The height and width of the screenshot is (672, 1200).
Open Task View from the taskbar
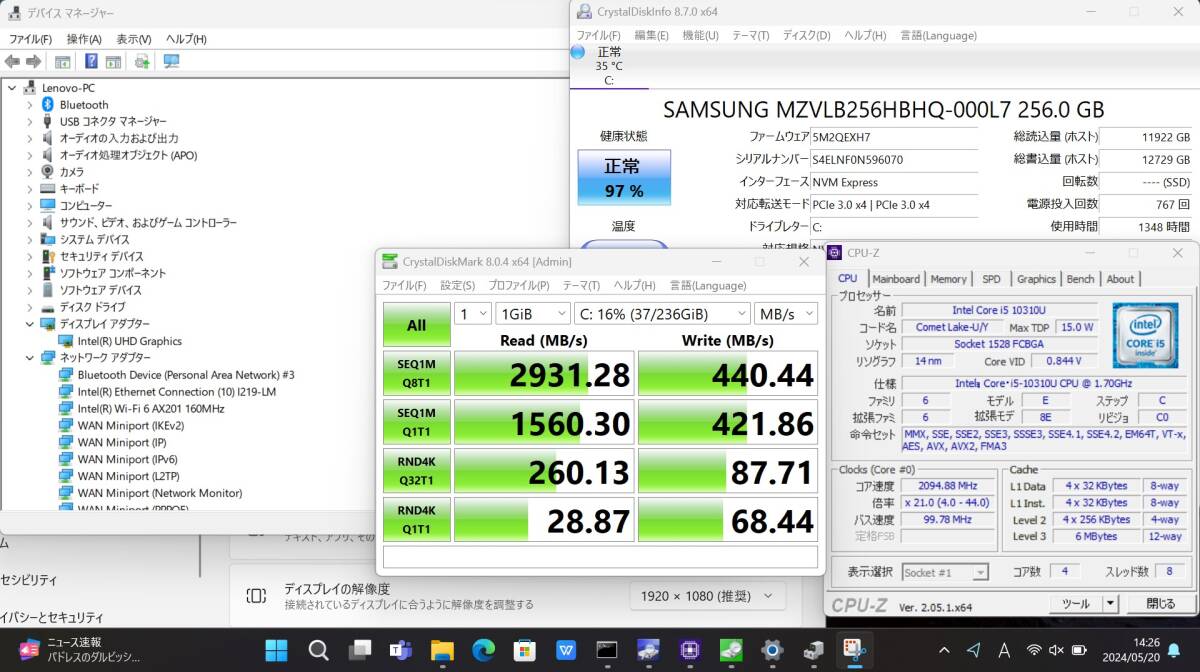pos(359,650)
